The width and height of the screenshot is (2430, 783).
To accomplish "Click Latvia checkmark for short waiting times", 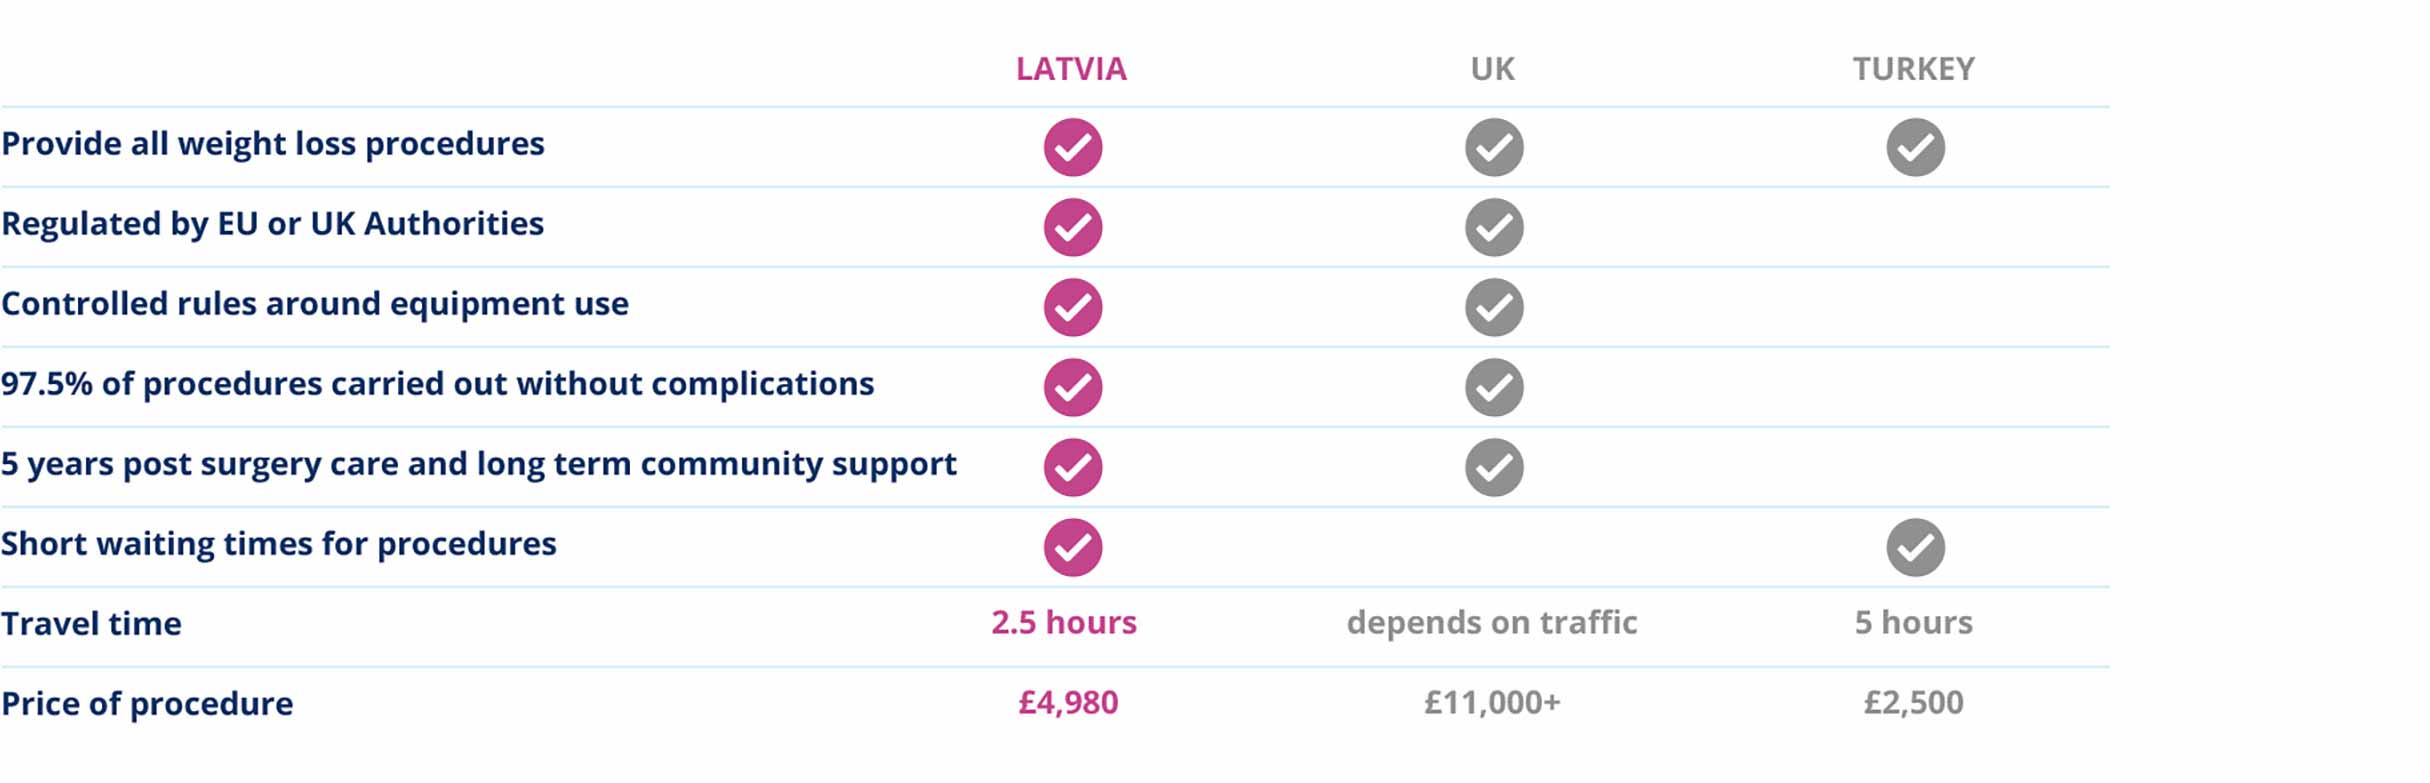I will tap(1072, 547).
